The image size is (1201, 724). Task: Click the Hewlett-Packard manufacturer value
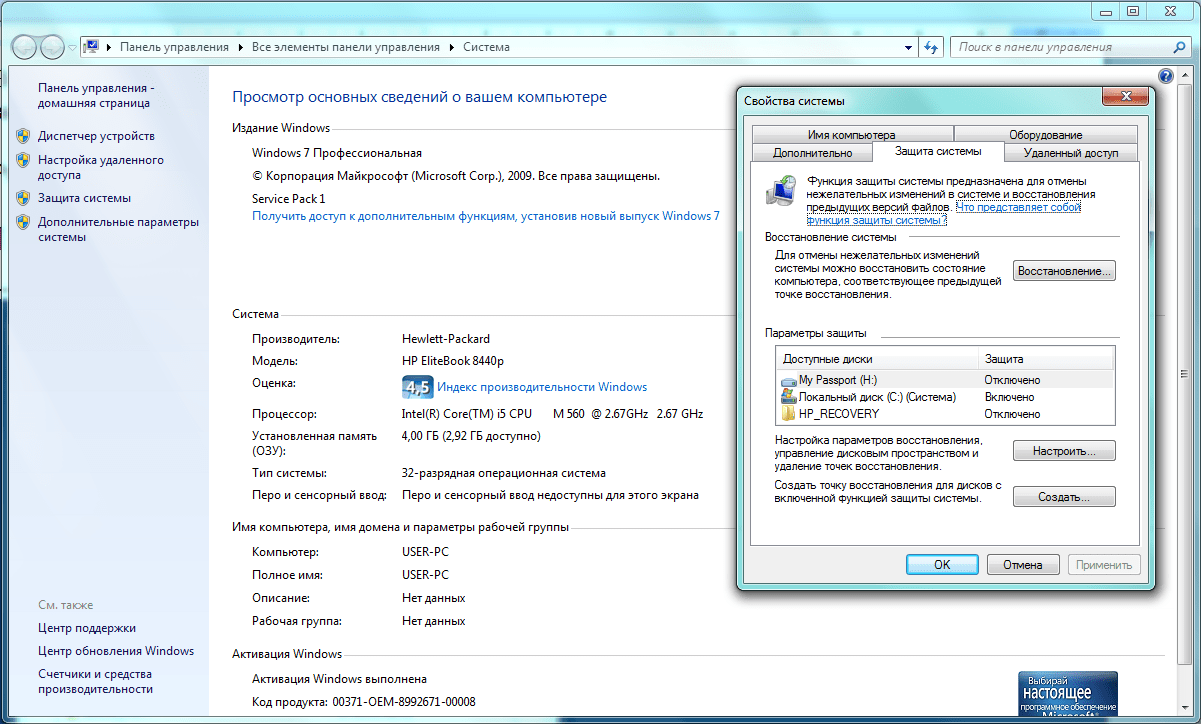point(446,339)
